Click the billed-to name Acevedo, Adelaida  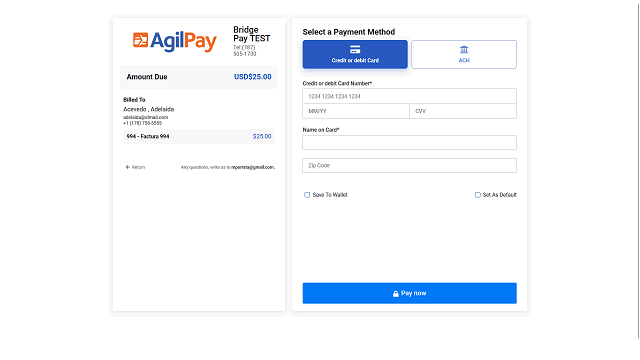click(x=149, y=109)
